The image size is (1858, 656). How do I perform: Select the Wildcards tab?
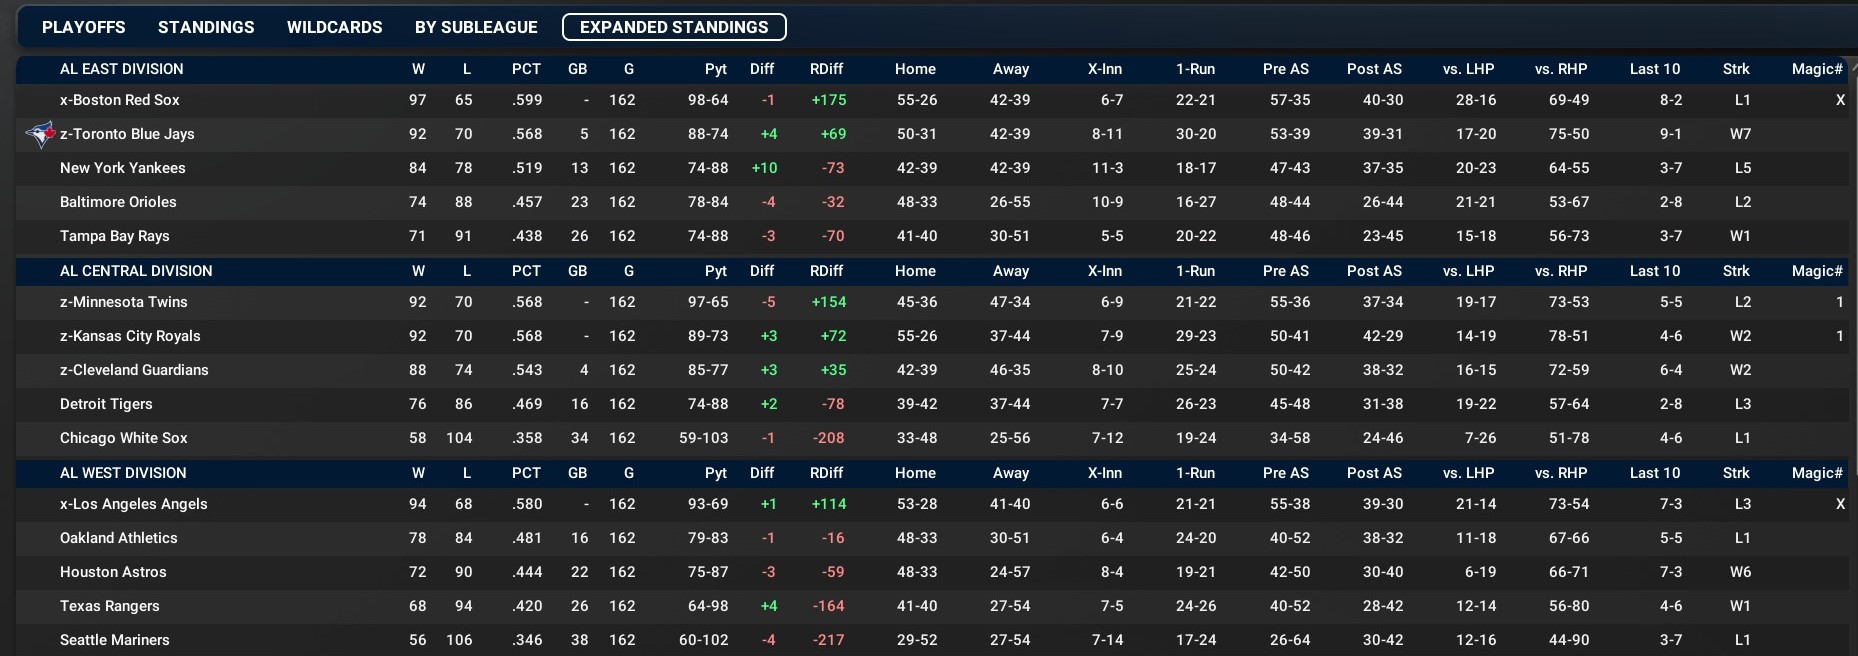[334, 27]
